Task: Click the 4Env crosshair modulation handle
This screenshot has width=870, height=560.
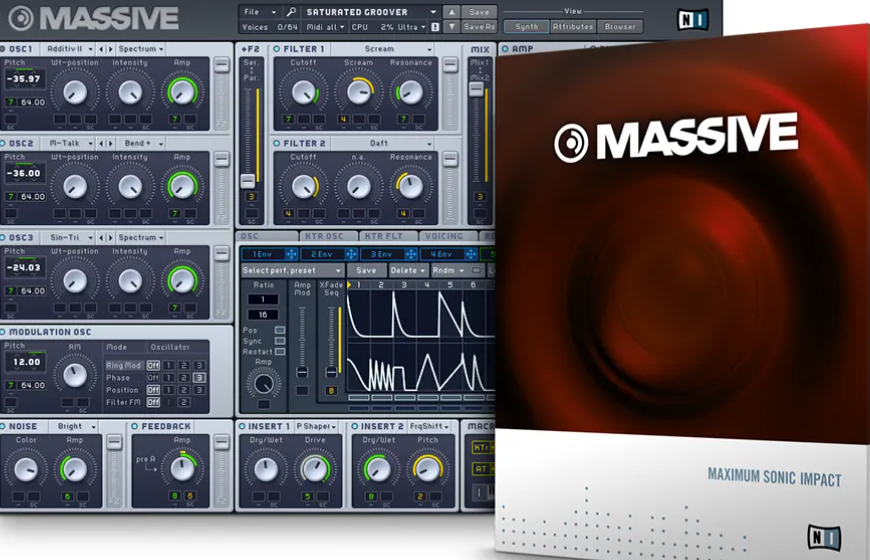Action: 471,254
